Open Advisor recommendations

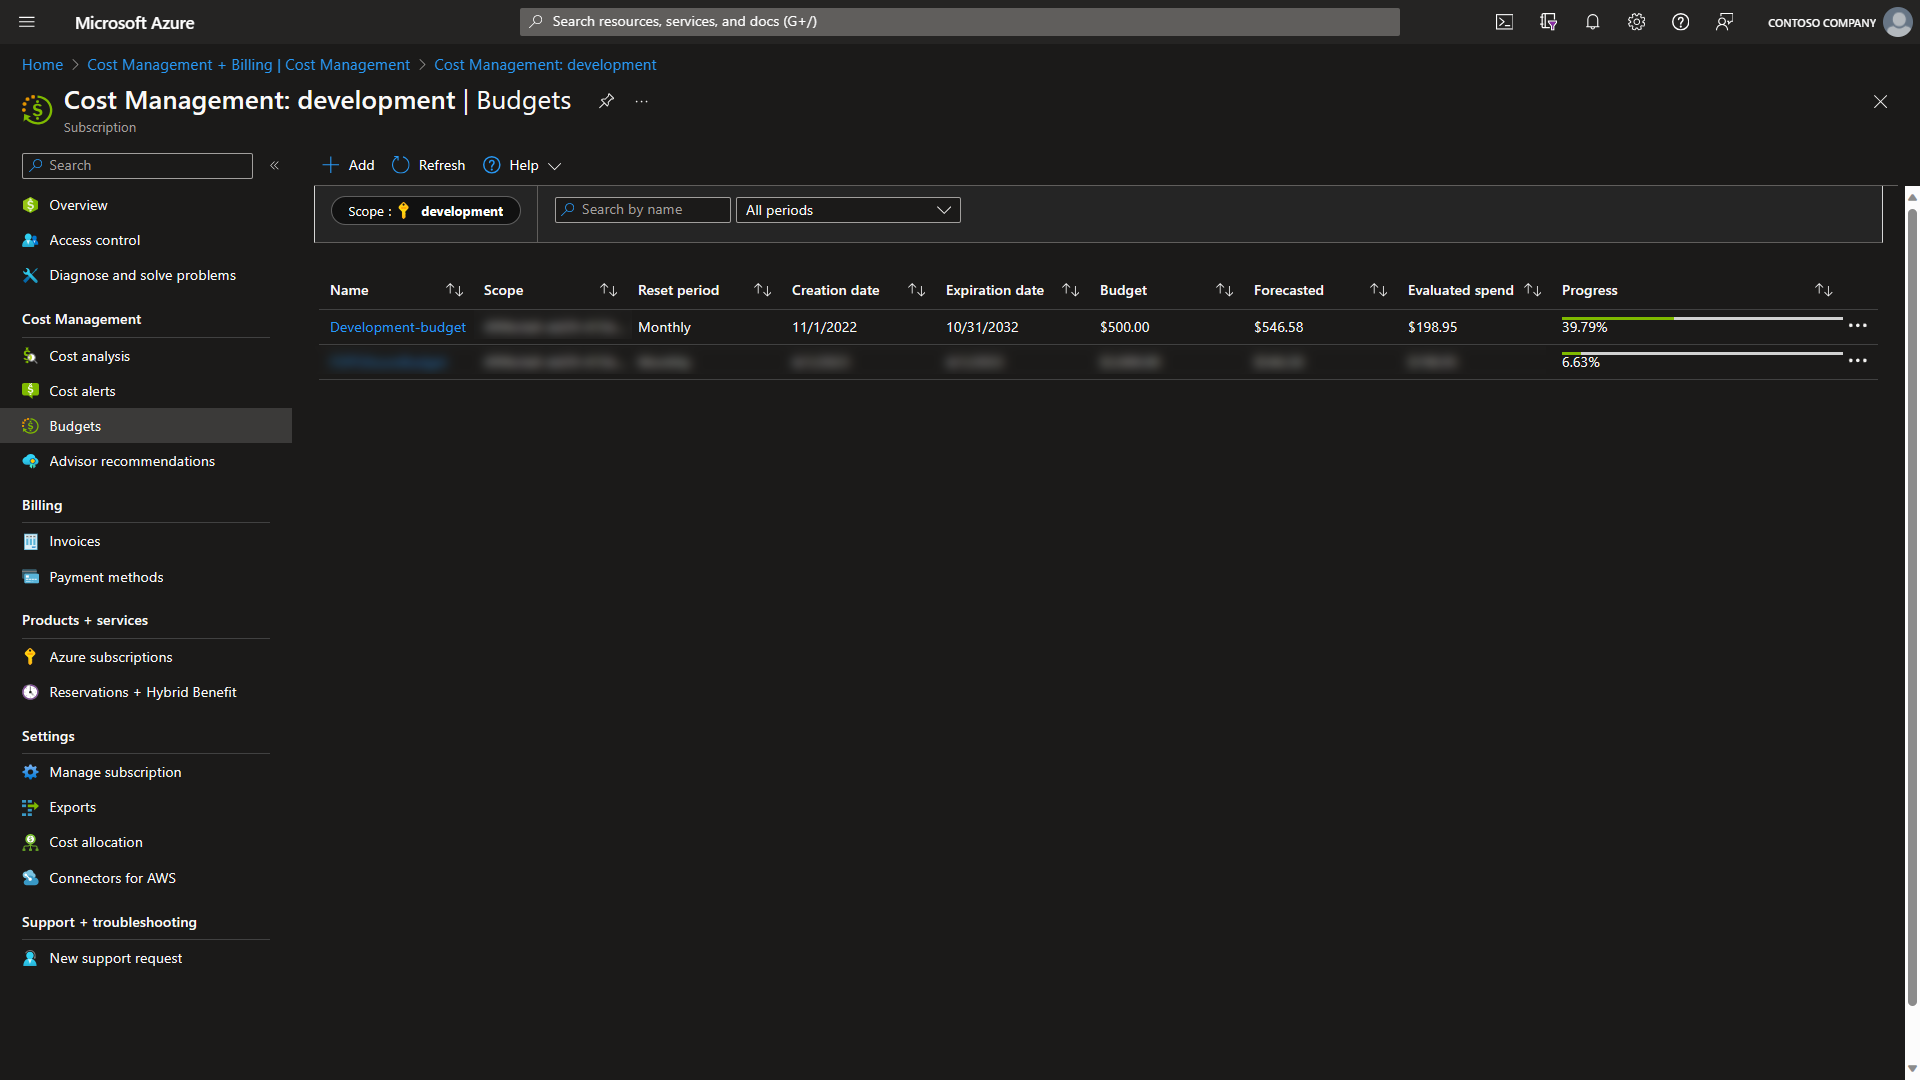132,461
